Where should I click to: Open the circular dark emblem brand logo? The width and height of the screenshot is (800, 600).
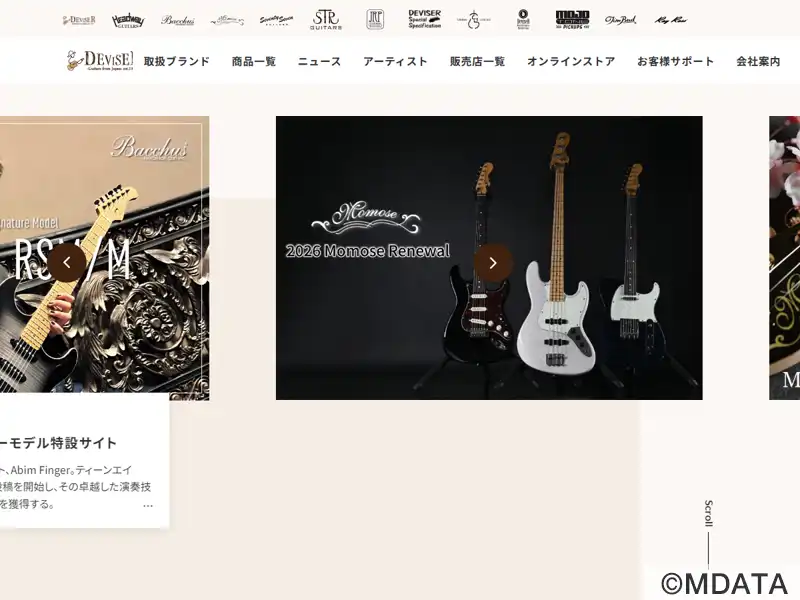tap(523, 20)
